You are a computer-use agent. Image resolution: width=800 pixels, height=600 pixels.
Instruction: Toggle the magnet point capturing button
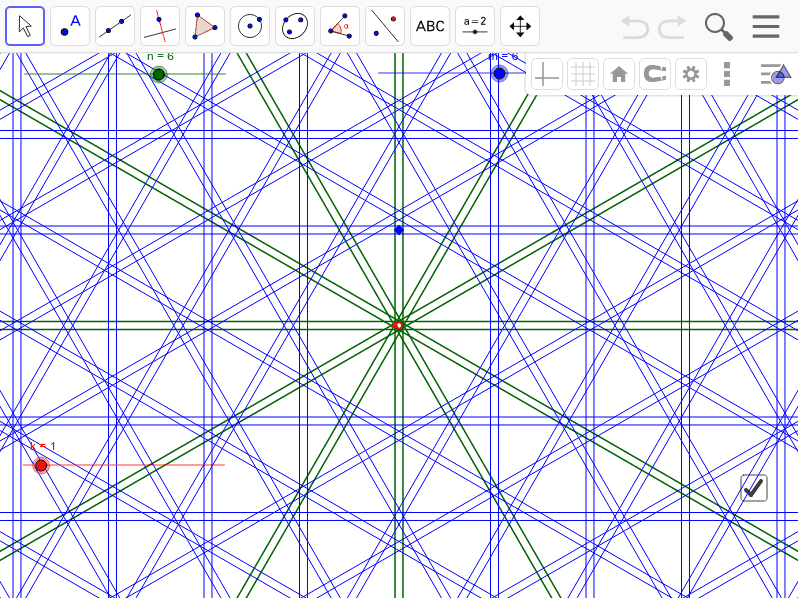point(655,74)
